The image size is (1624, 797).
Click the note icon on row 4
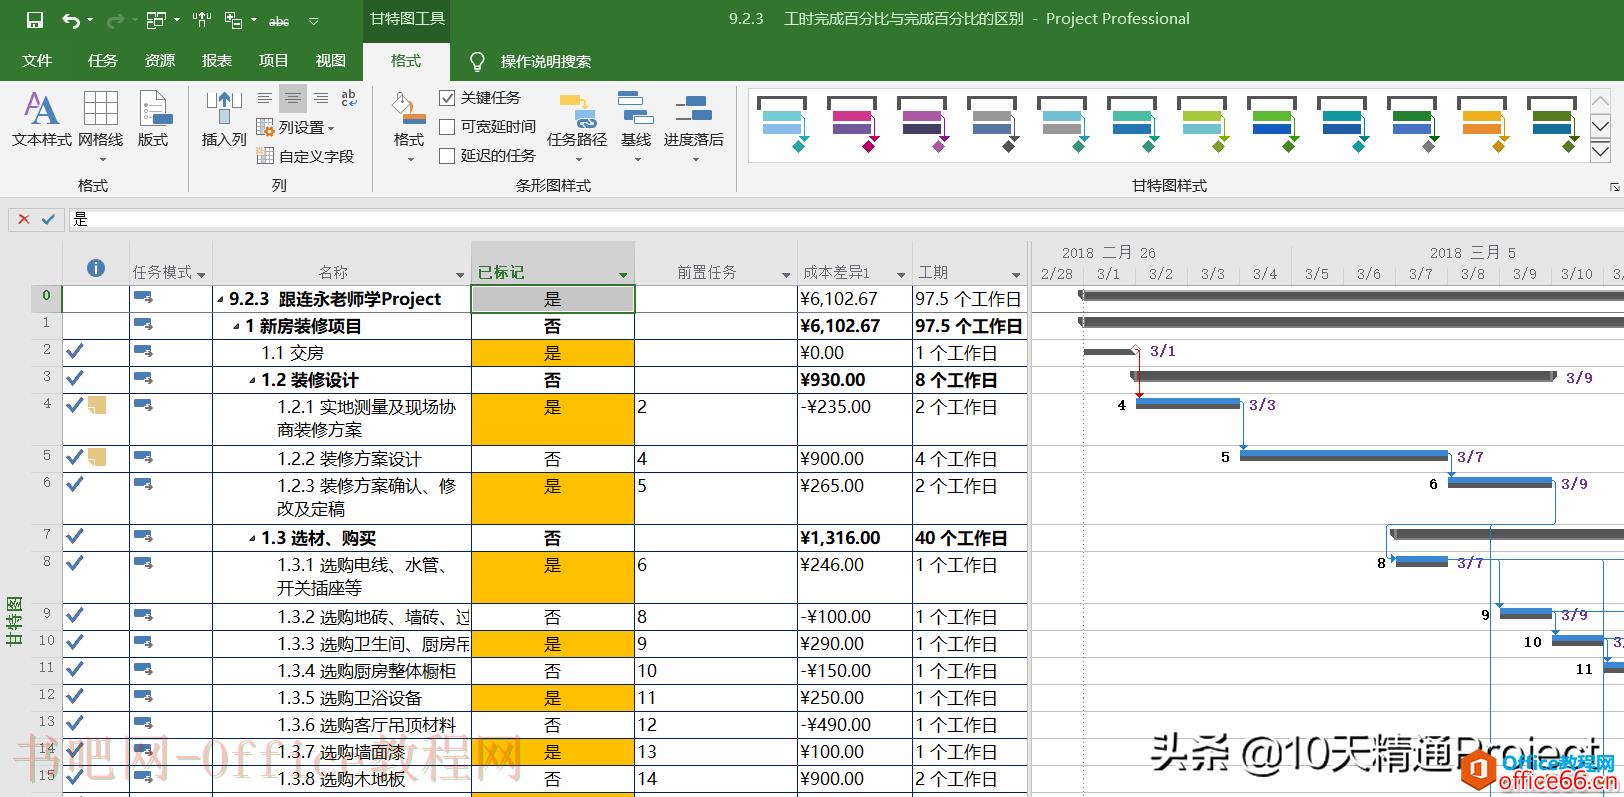tap(97, 405)
